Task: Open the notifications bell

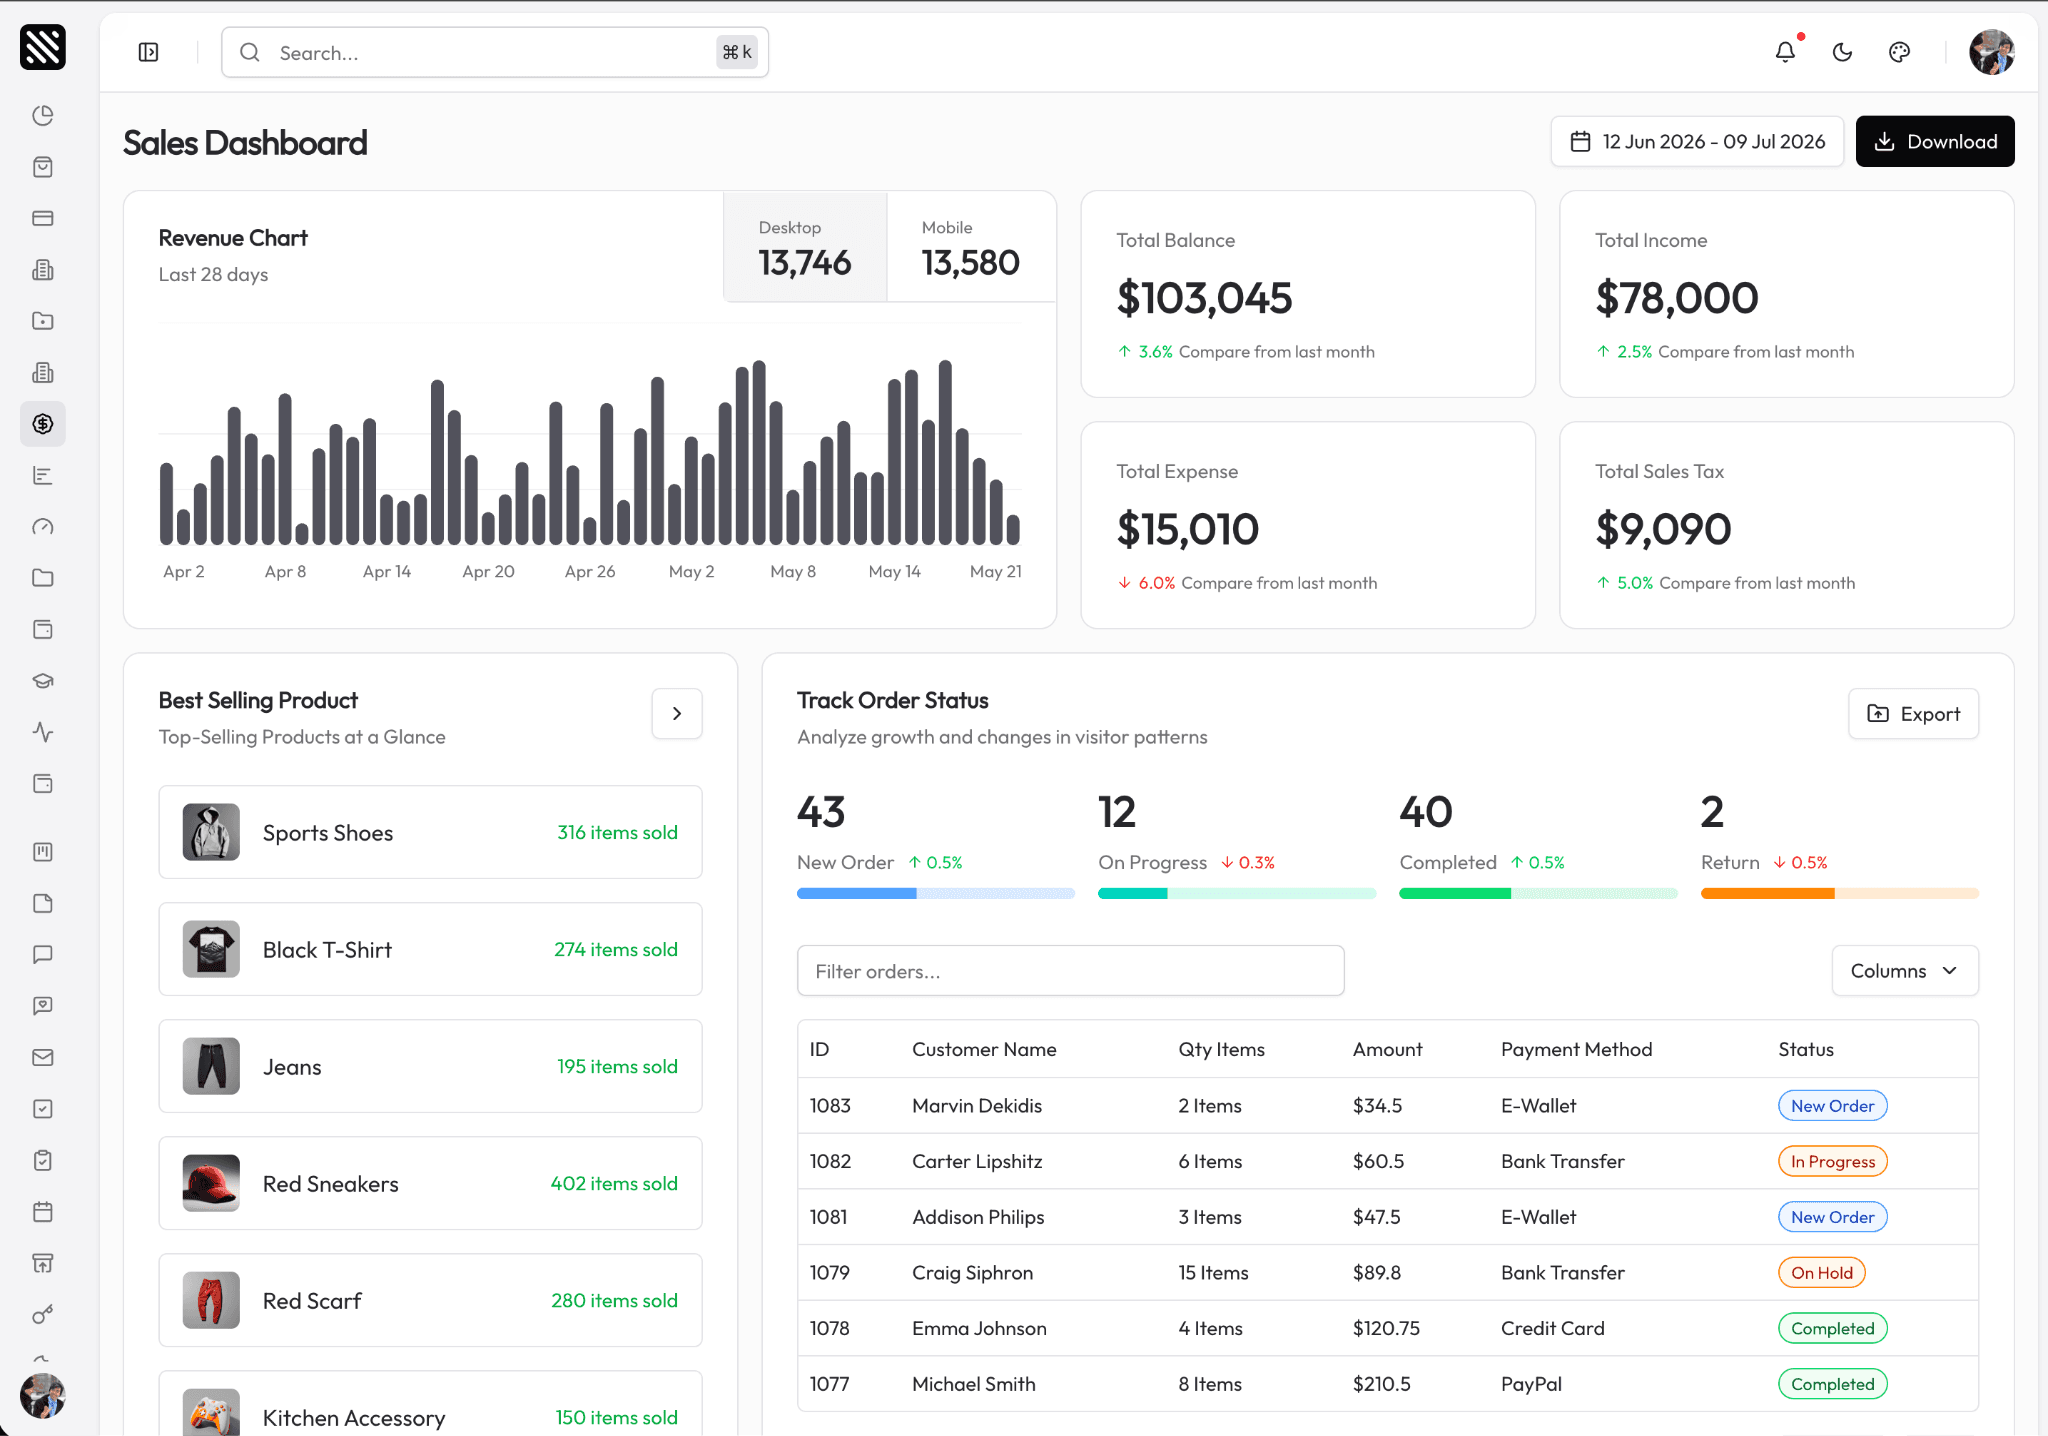Action: pos(1785,52)
